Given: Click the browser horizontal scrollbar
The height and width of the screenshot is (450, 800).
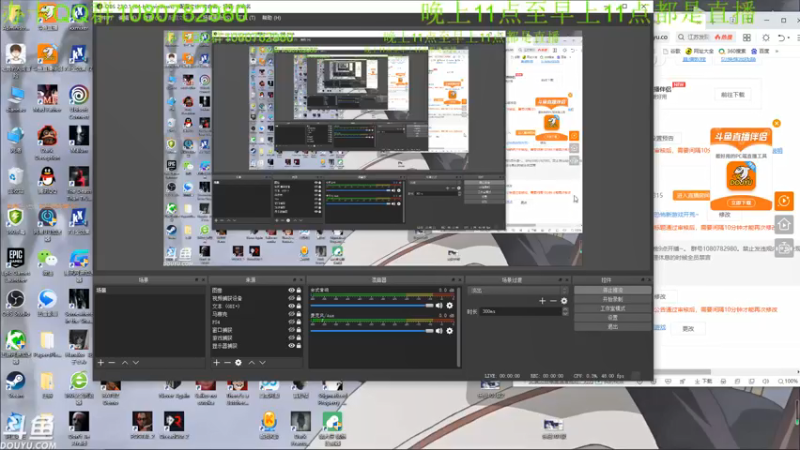Looking at the screenshot, I should click(682, 371).
